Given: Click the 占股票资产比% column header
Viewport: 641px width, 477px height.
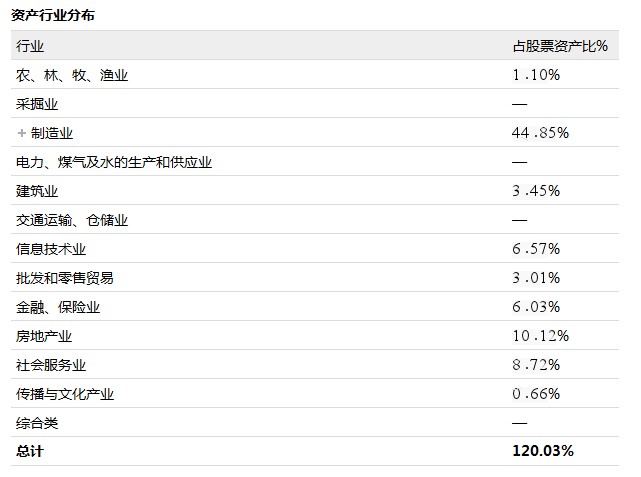Looking at the screenshot, I should click(560, 46).
